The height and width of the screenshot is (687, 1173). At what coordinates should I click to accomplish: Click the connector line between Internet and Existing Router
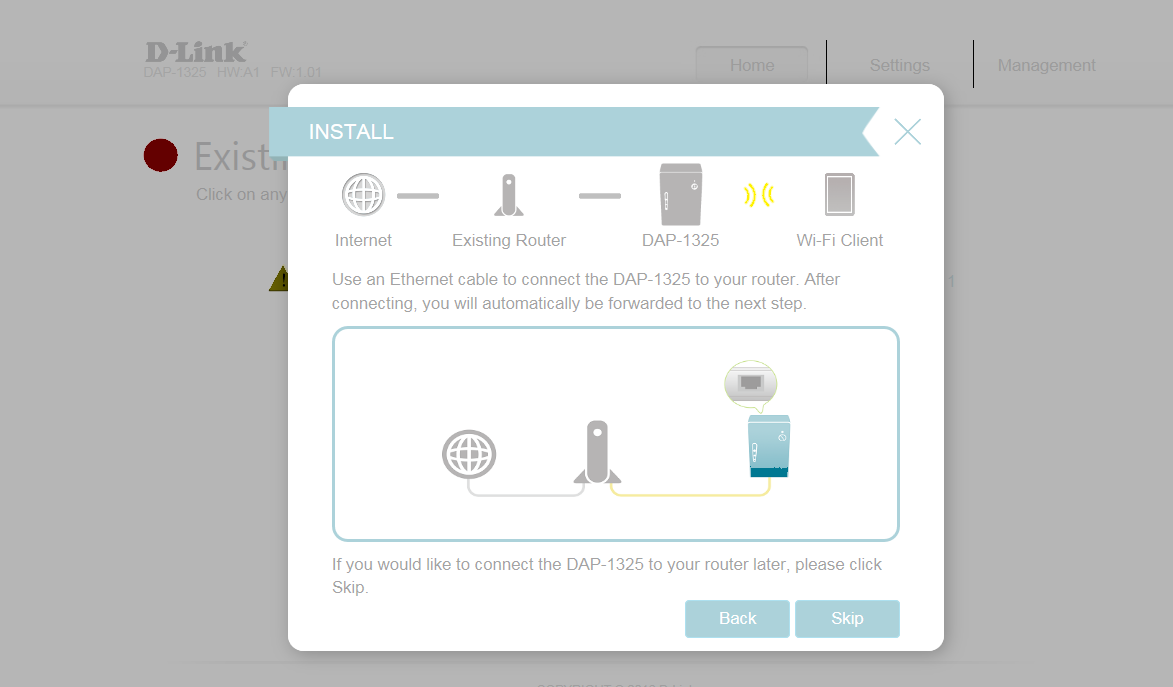pos(417,196)
